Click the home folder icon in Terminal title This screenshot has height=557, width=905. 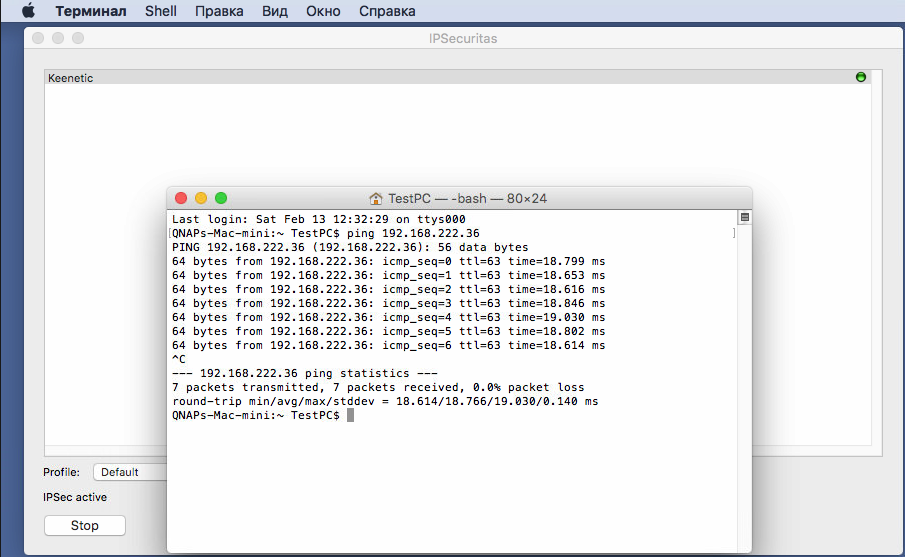pyautogui.click(x=376, y=199)
